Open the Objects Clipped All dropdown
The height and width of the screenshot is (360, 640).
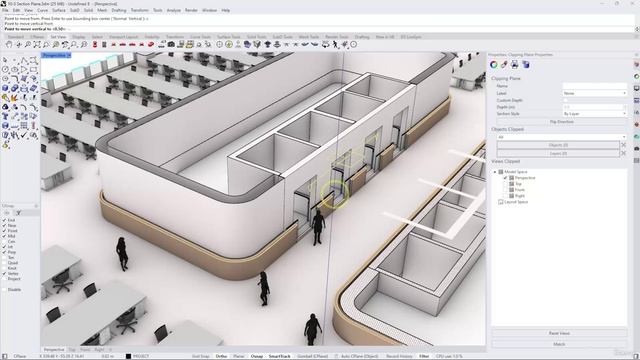coord(562,137)
